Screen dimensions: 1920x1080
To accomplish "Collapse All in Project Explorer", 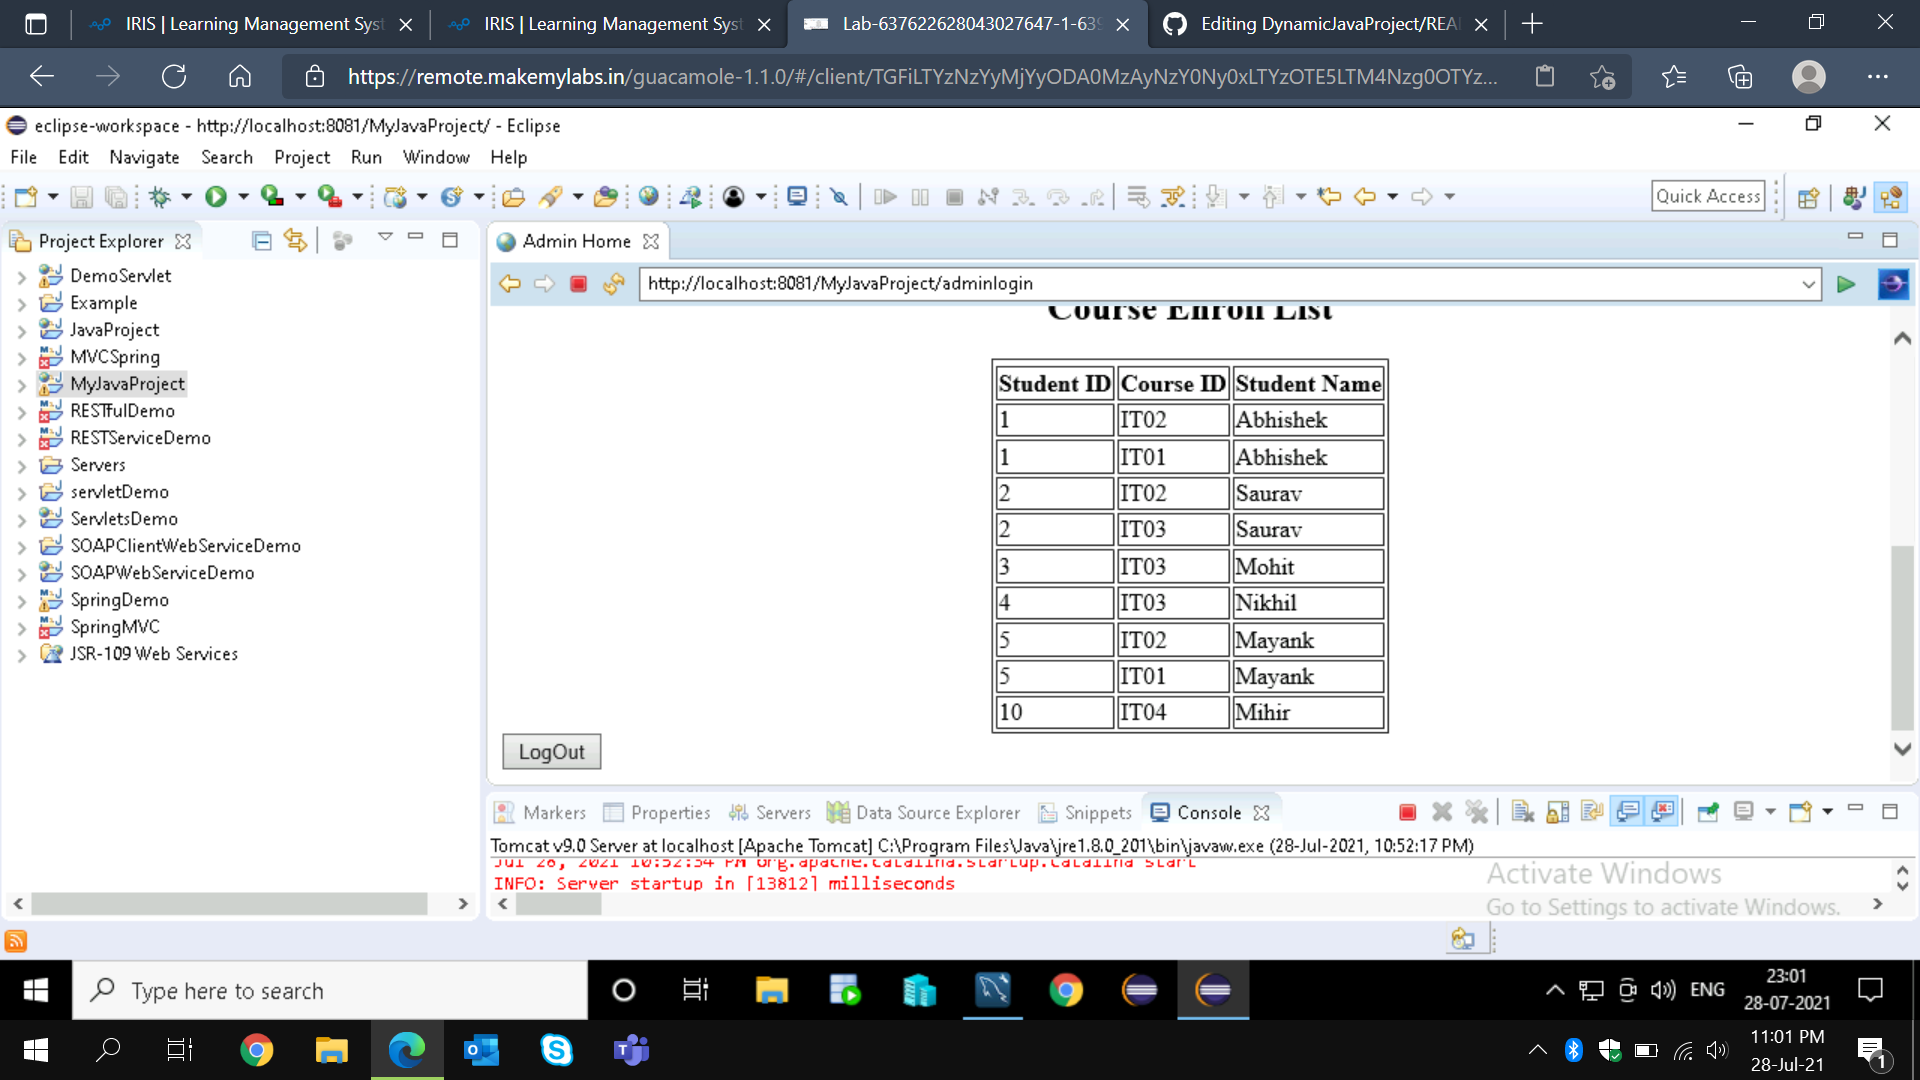I will [261, 241].
